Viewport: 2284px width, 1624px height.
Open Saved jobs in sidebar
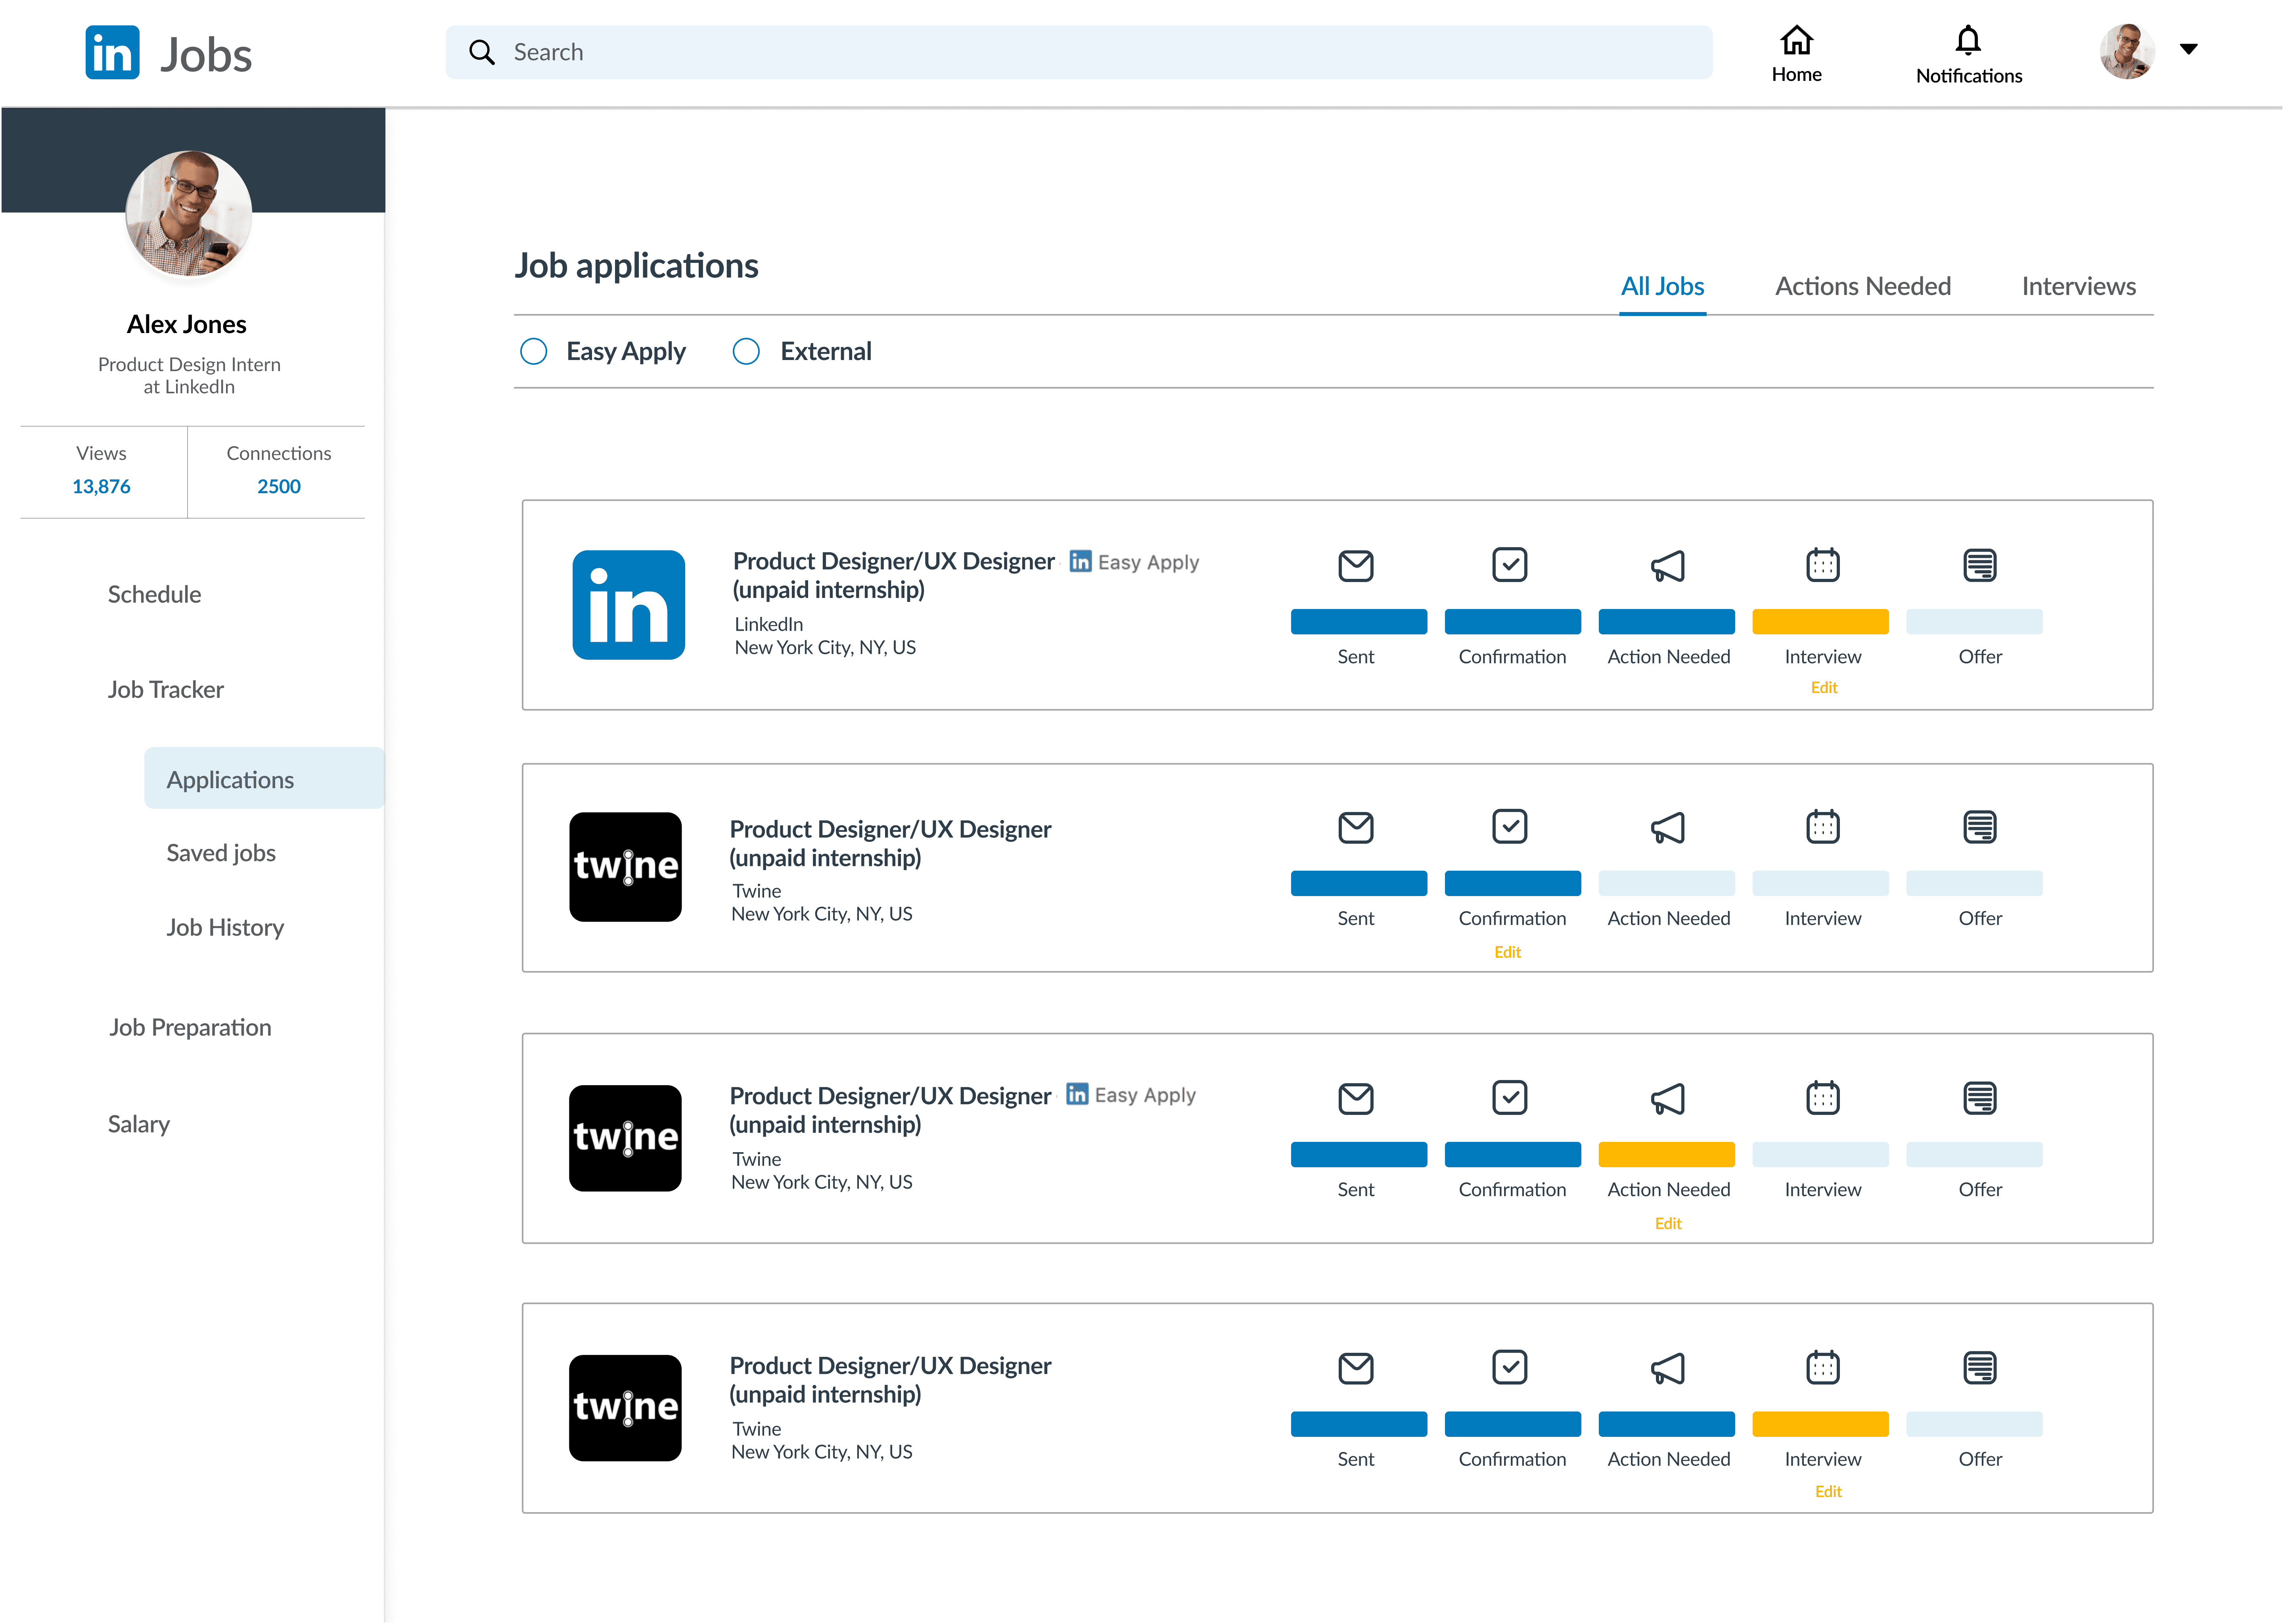pyautogui.click(x=221, y=853)
